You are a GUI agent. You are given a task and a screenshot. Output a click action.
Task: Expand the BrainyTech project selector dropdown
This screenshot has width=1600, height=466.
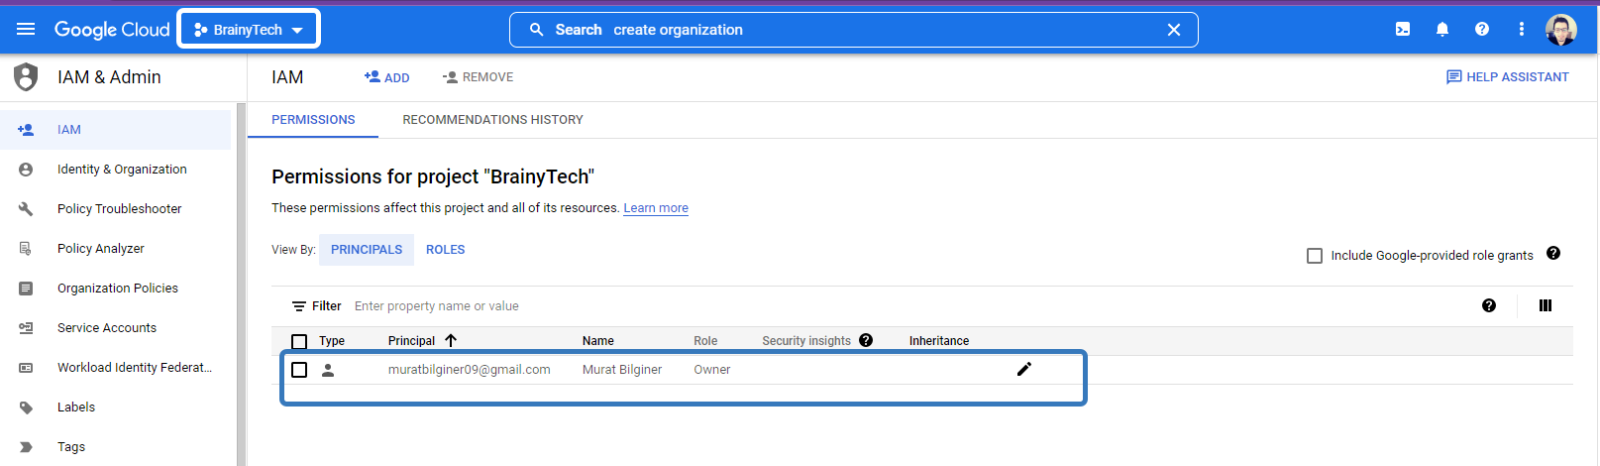249,29
